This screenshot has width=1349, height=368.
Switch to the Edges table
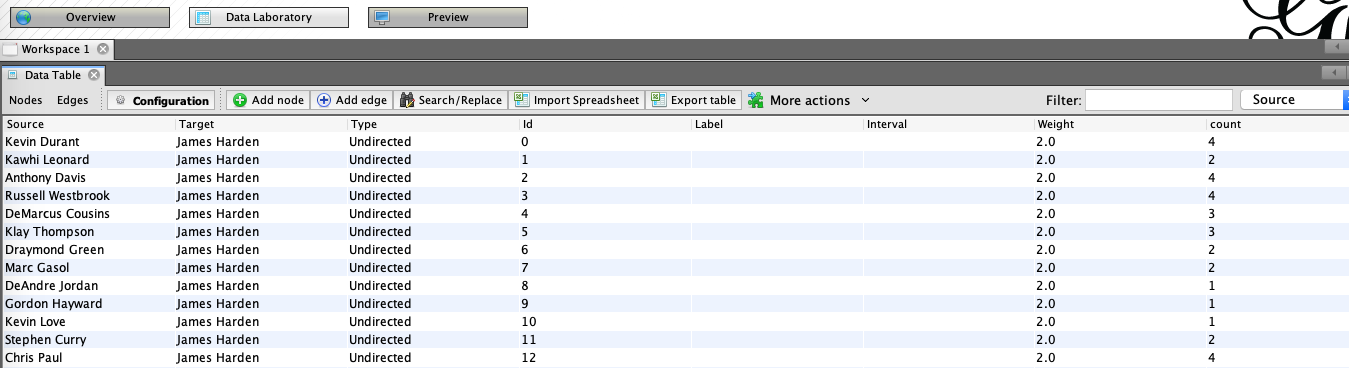coord(73,100)
